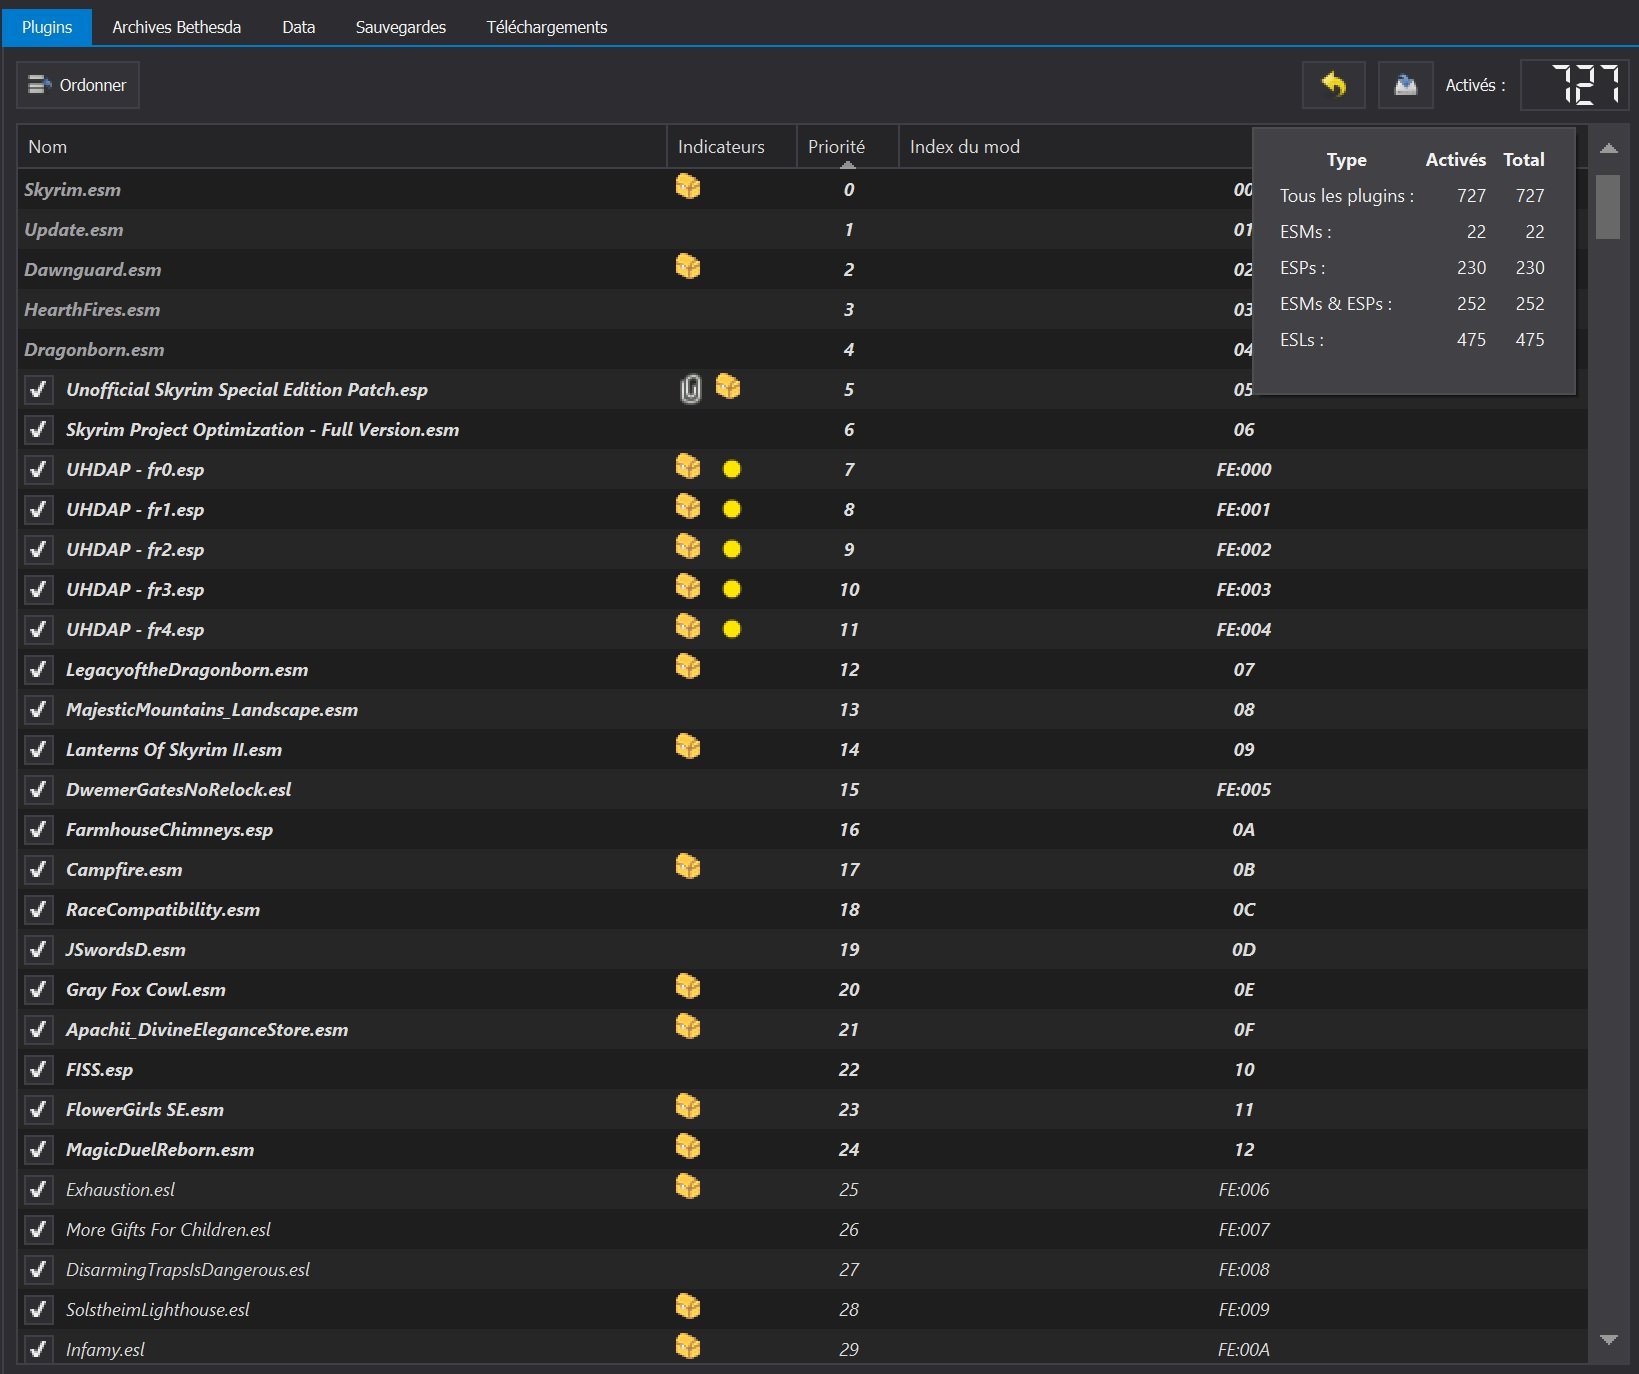
Task: Disable LegacyoftheDragonborn.esm plugin checkbox
Action: [38, 669]
